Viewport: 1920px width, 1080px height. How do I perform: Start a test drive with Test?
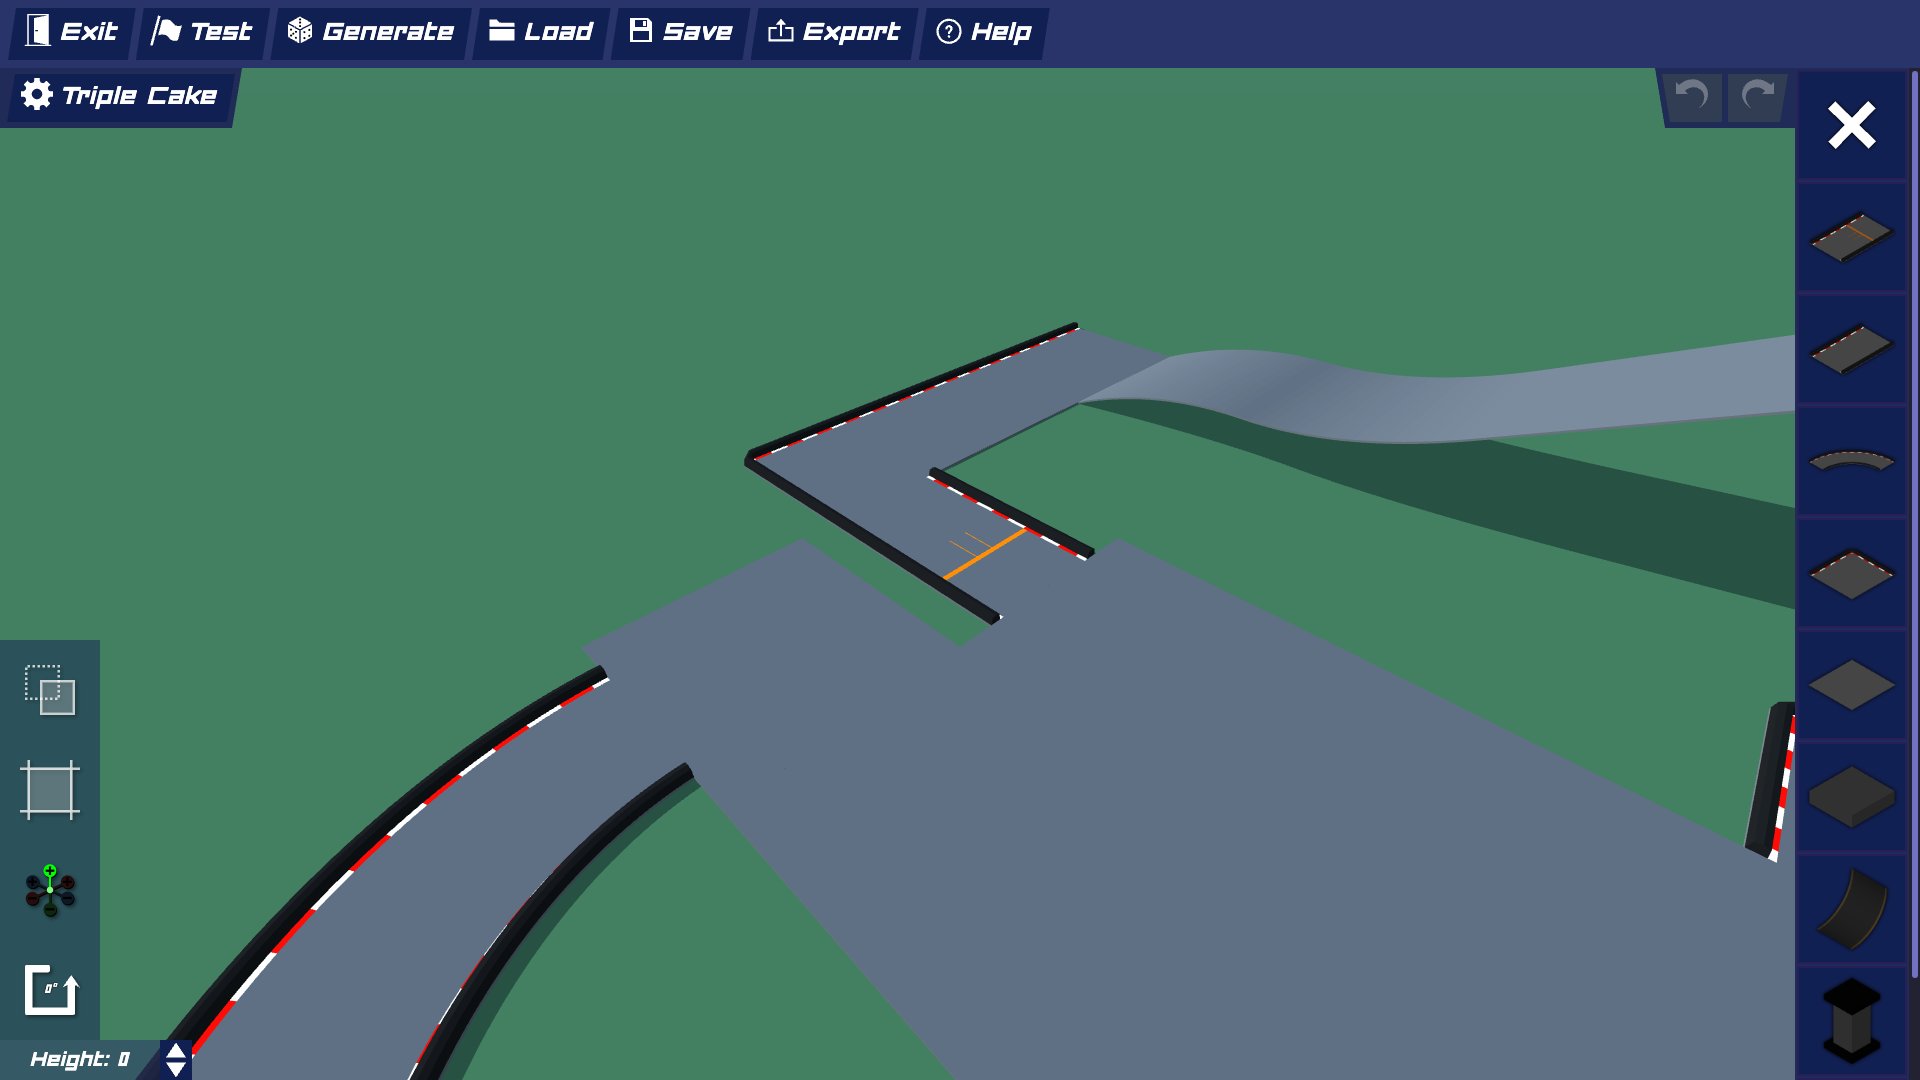(203, 31)
